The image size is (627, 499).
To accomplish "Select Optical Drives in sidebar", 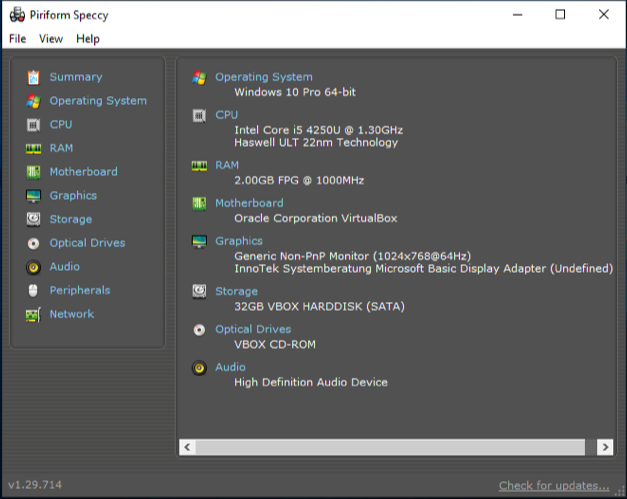I will click(87, 243).
